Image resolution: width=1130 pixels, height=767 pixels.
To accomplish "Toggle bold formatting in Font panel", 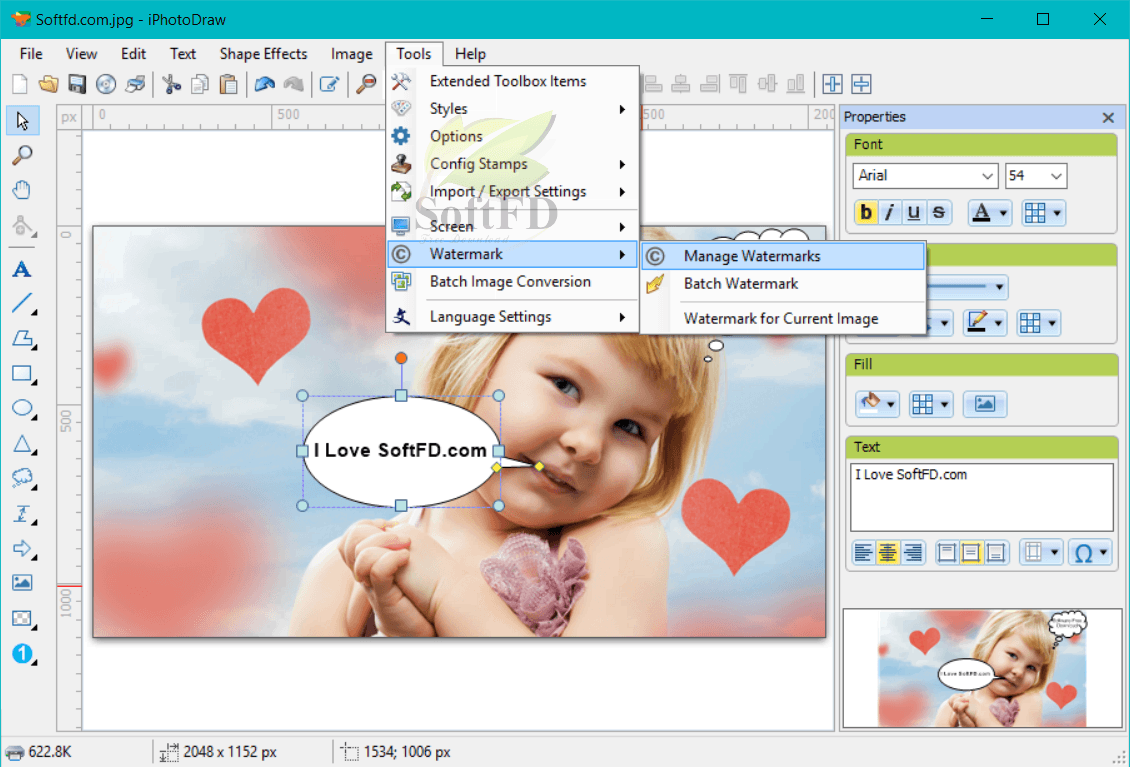I will point(866,213).
